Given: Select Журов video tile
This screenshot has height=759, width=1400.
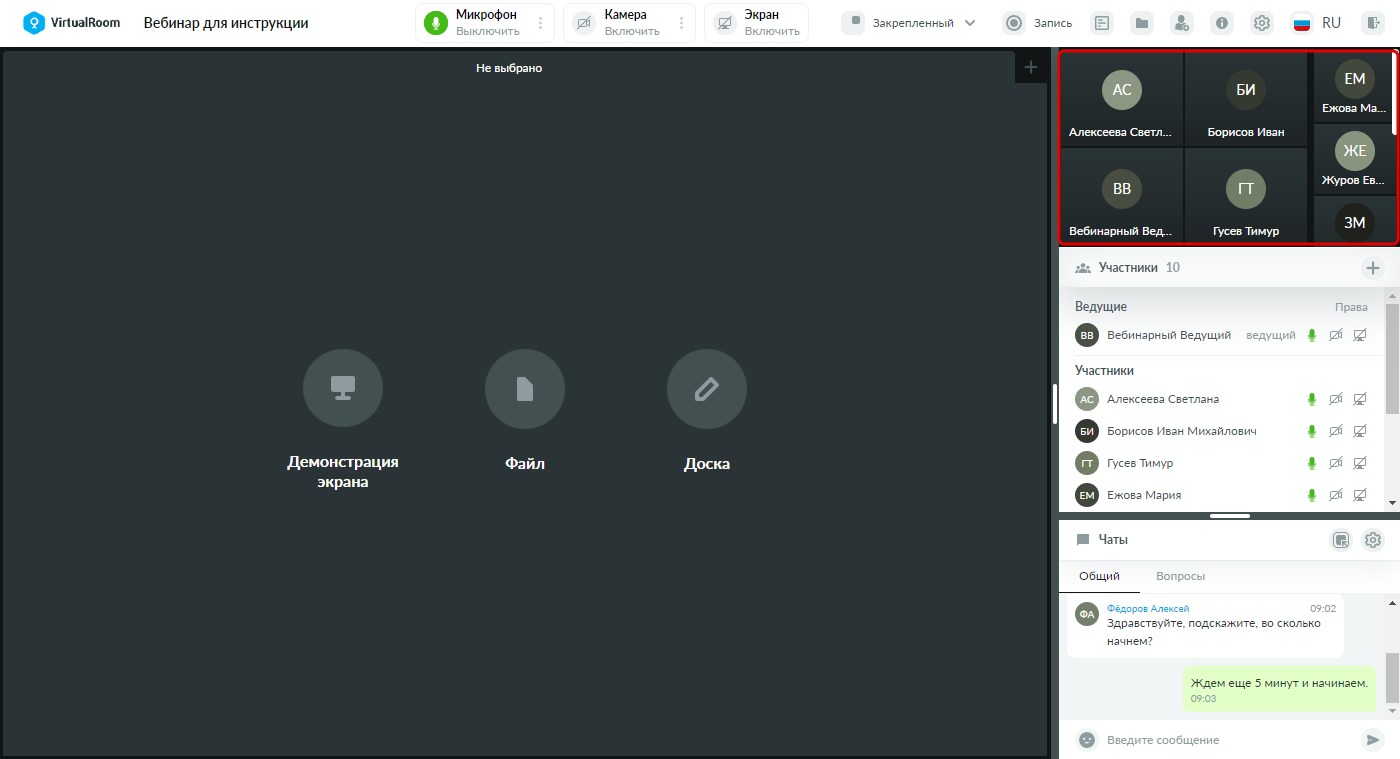Looking at the screenshot, I should click(x=1354, y=158).
